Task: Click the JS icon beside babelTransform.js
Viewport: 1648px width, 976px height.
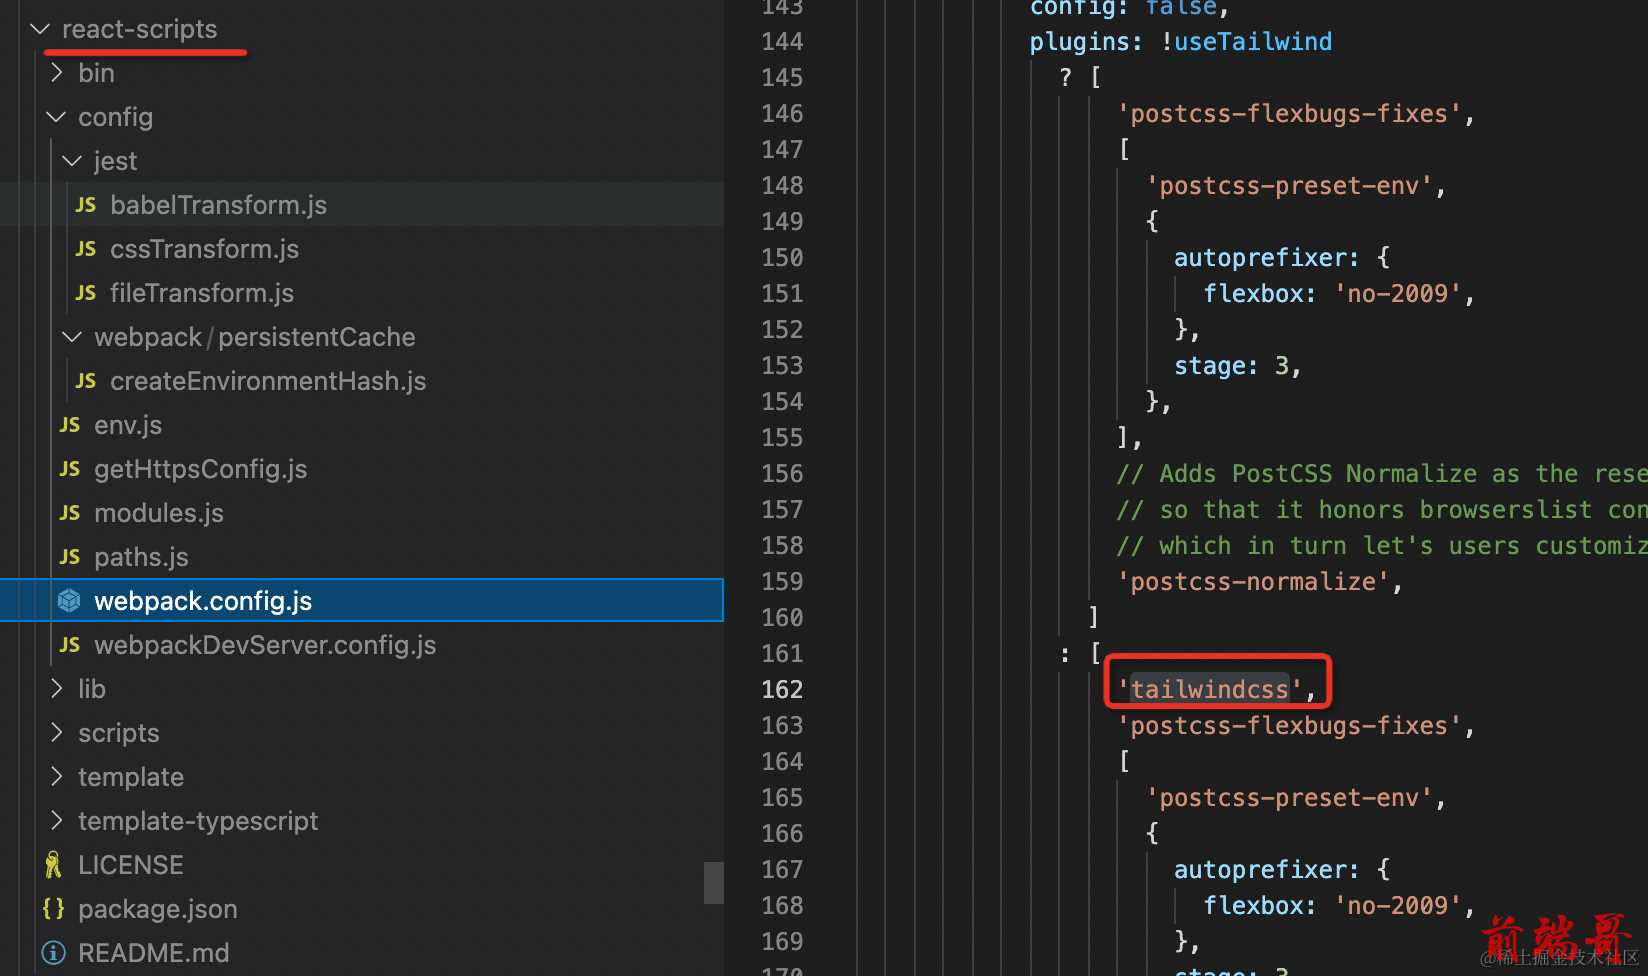Action: 86,205
